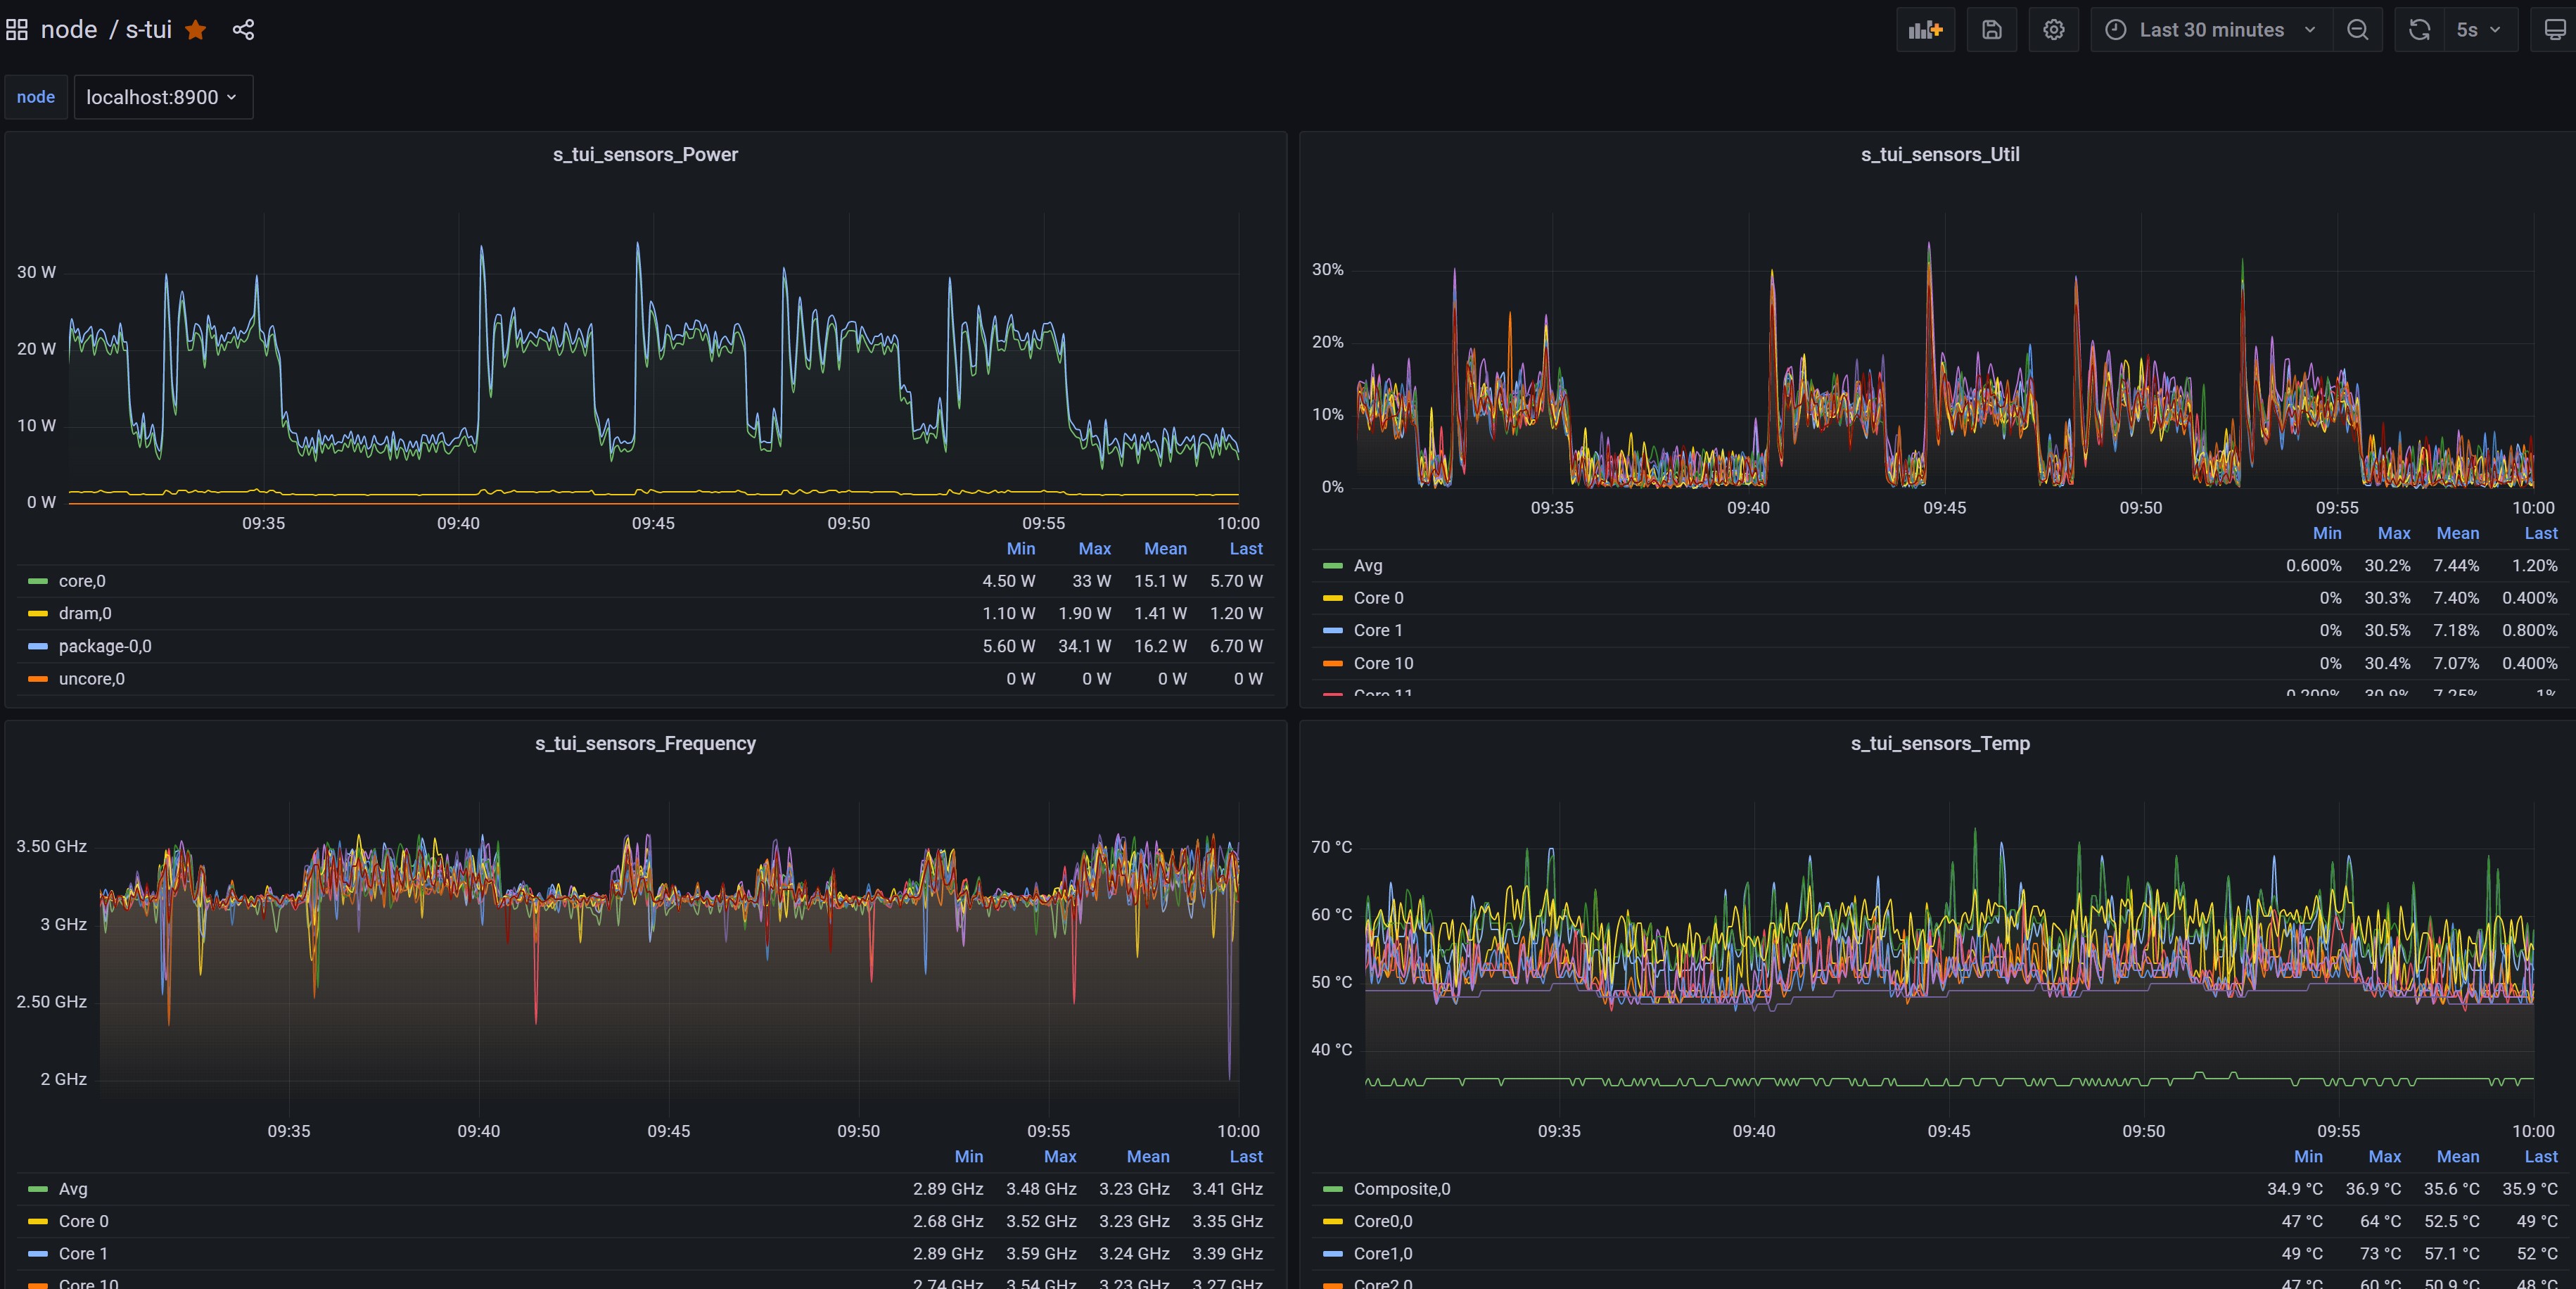Unstar the s-tui dashboard favorite star
Screen dimensions: 2576x1289
click(195, 29)
